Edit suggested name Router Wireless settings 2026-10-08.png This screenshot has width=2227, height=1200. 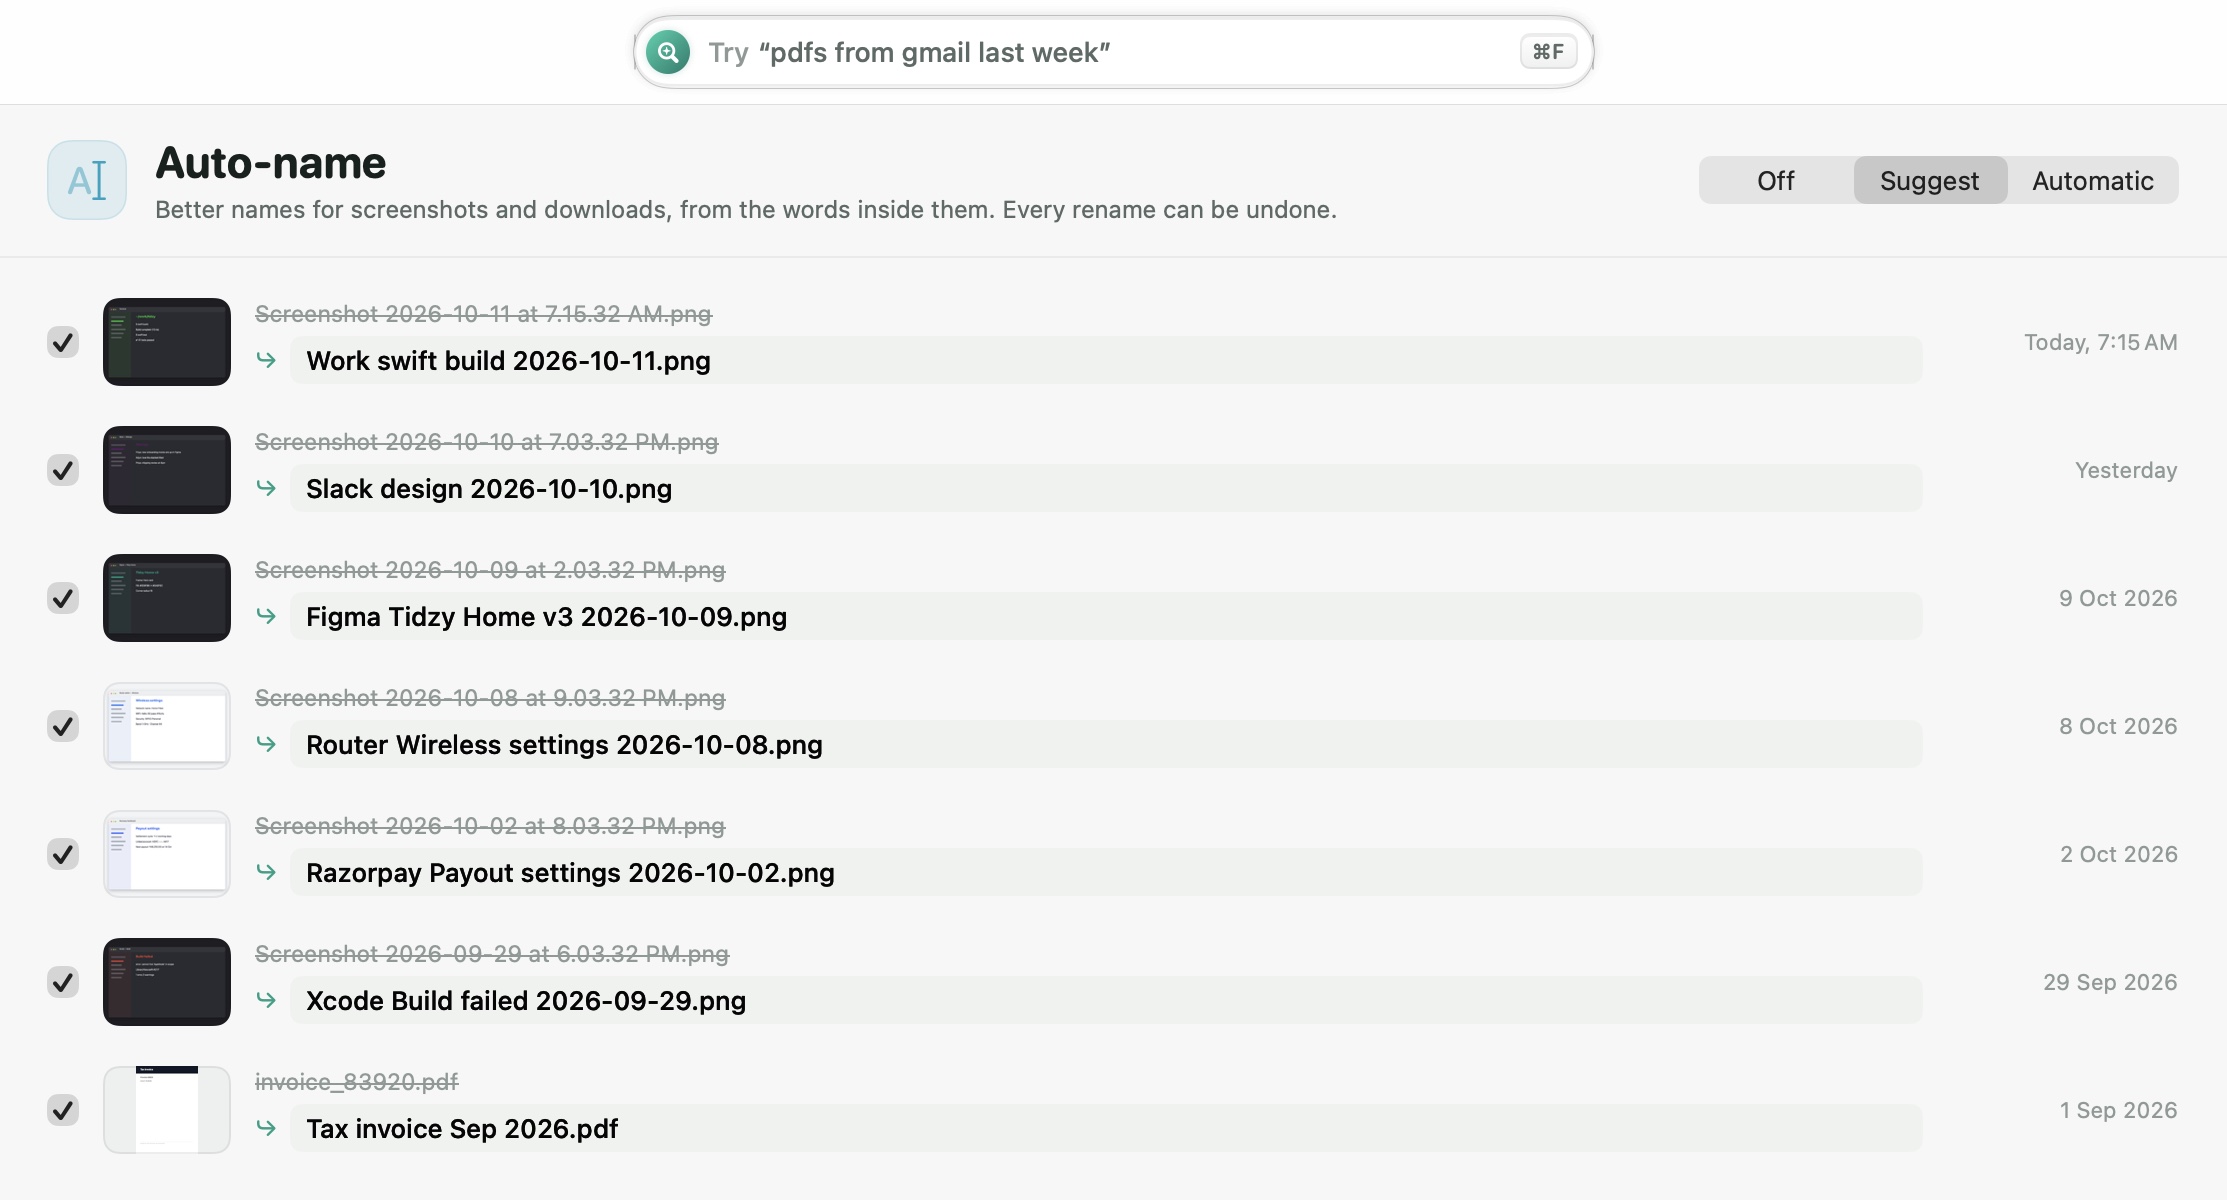(x=1106, y=744)
